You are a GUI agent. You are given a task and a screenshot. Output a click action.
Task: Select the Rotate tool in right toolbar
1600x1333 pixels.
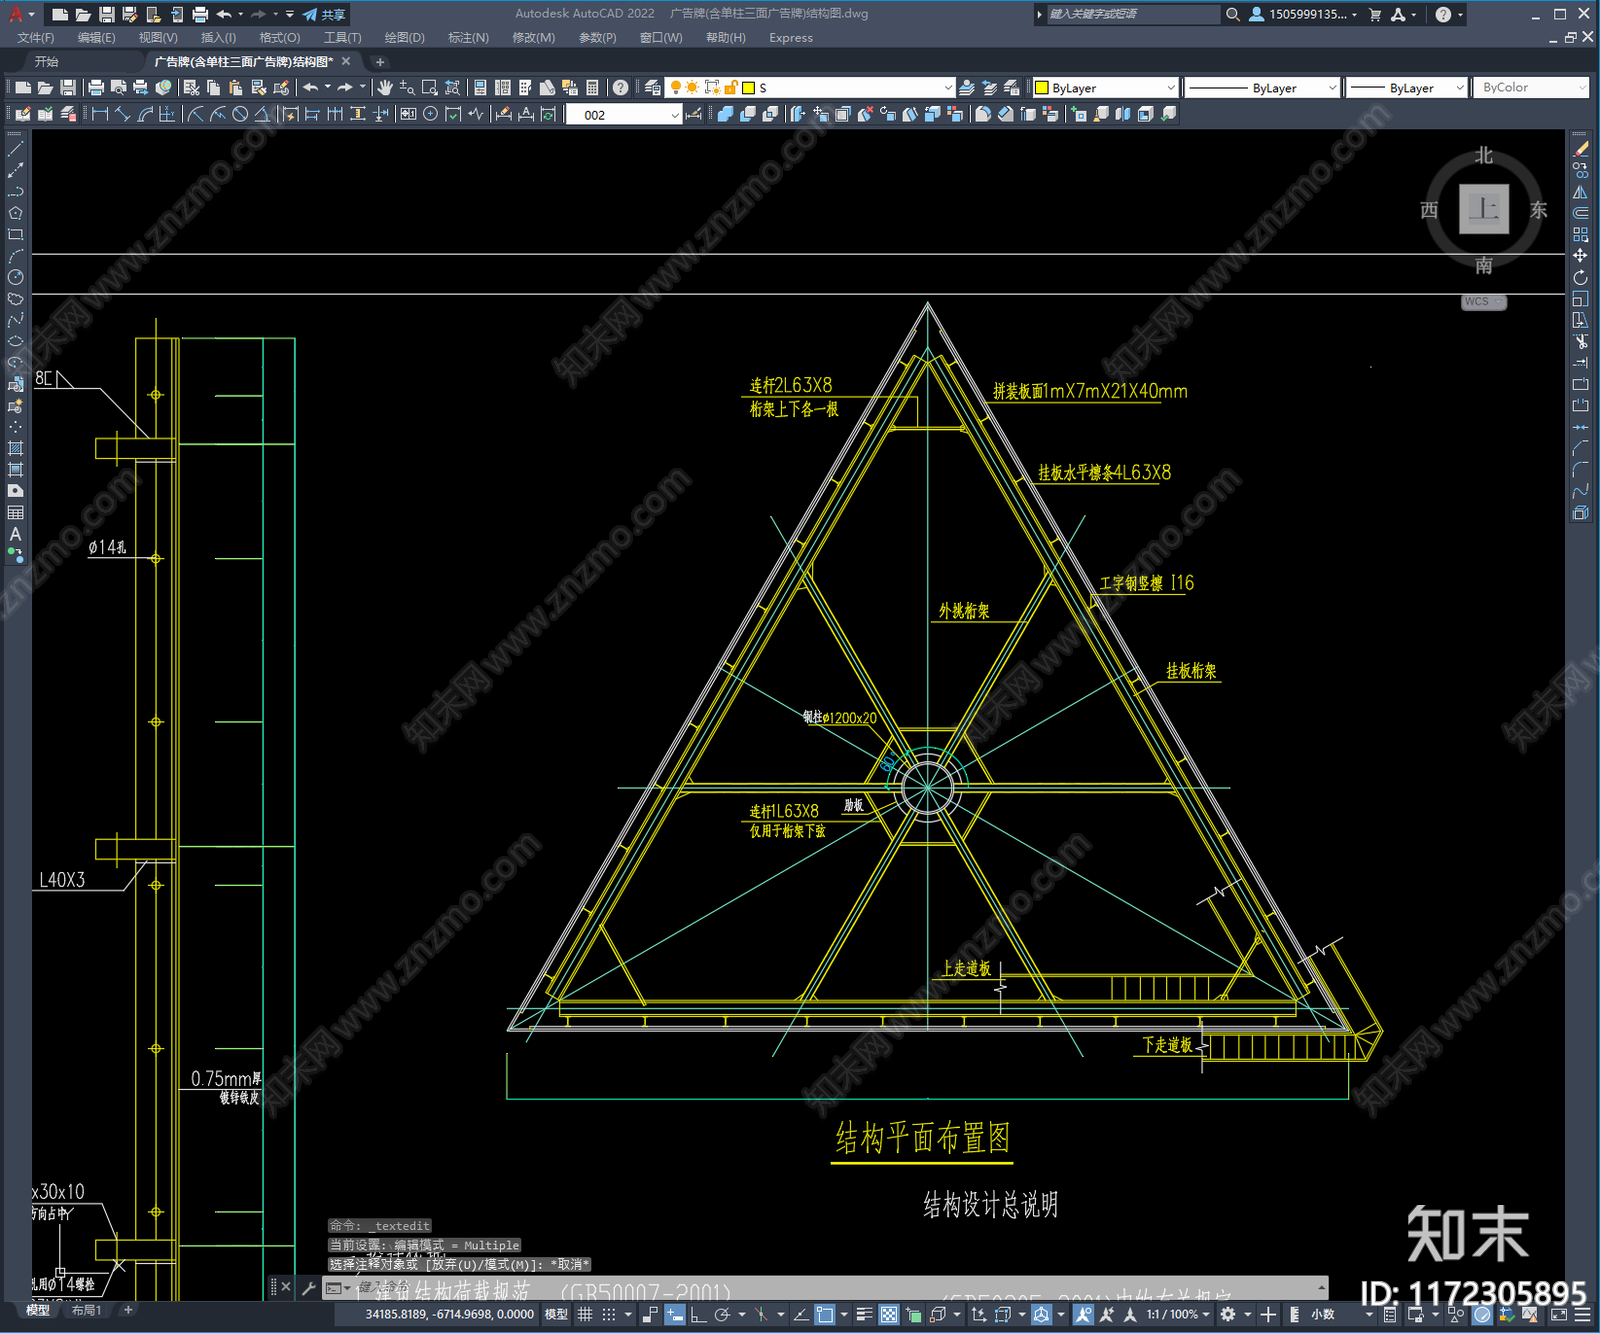pos(1581,277)
